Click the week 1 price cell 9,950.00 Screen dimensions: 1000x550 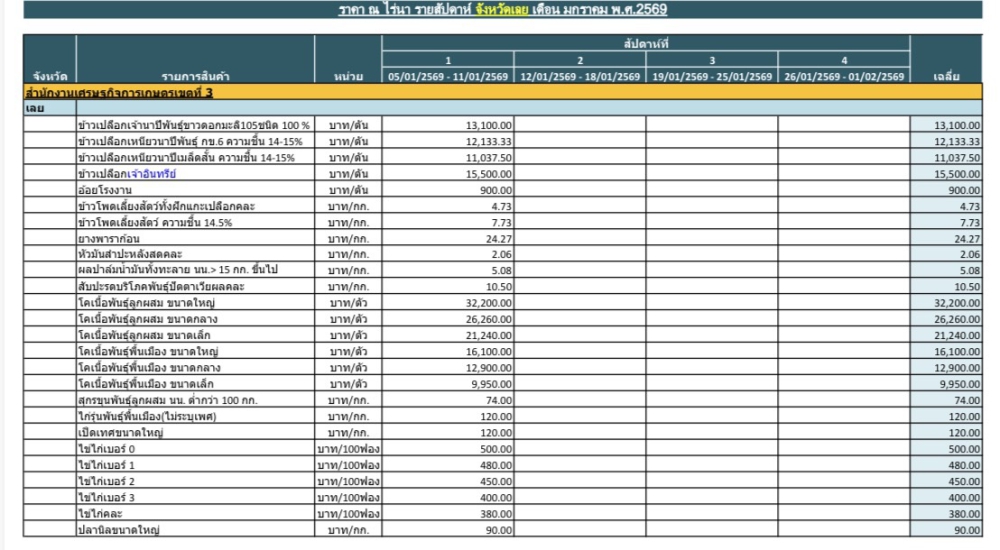tap(447, 384)
